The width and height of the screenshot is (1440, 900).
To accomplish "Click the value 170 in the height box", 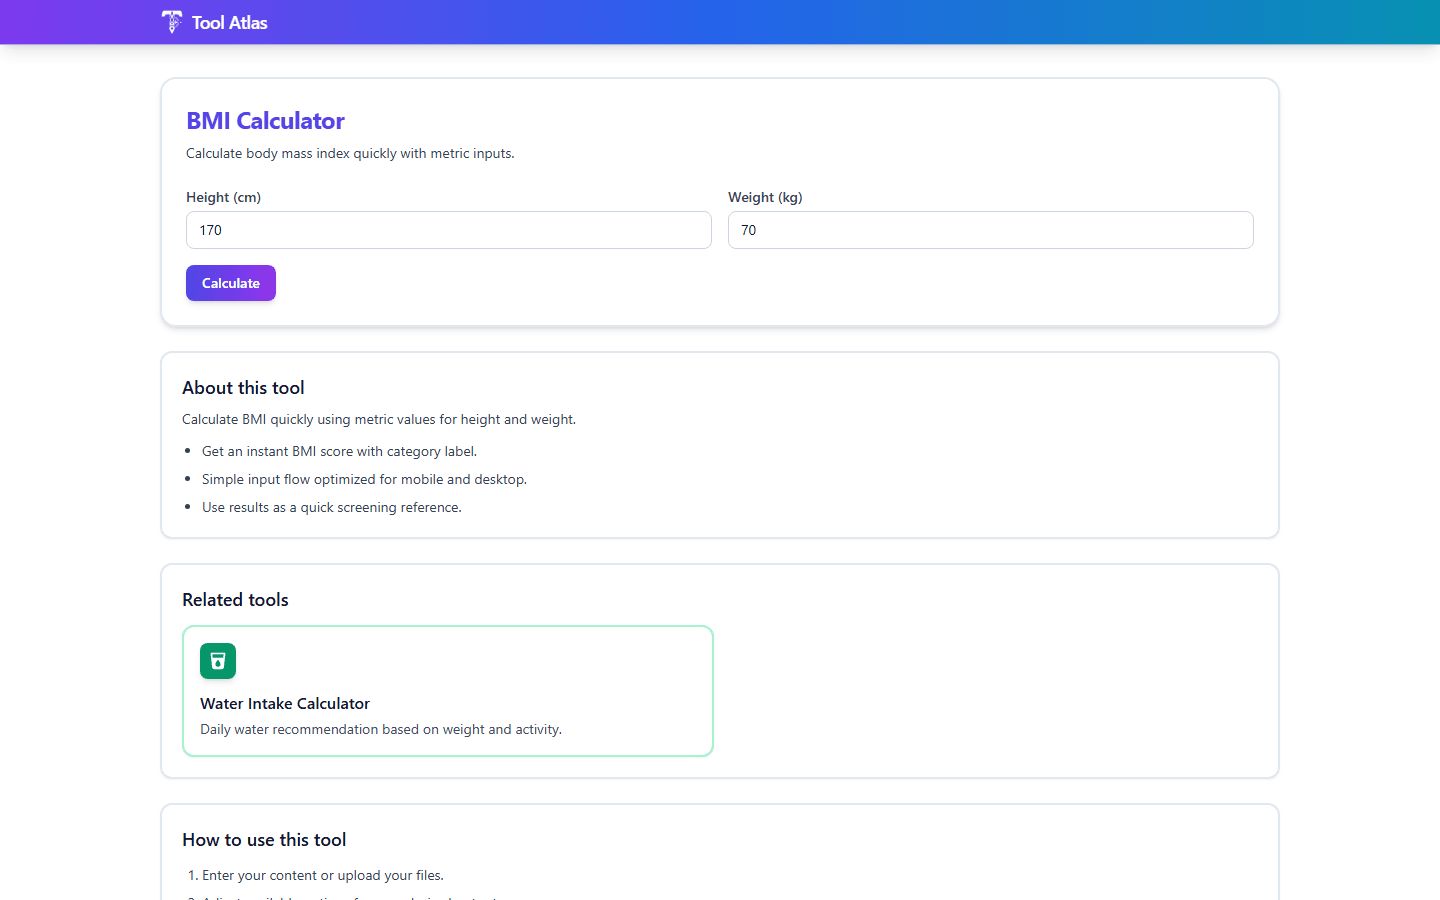I will [x=210, y=230].
